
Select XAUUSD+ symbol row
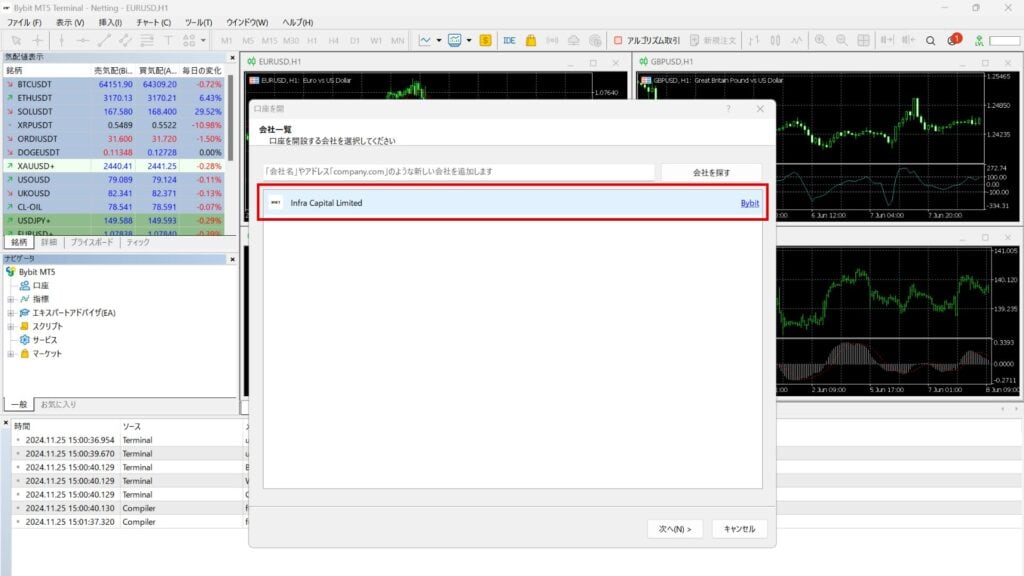(x=114, y=166)
